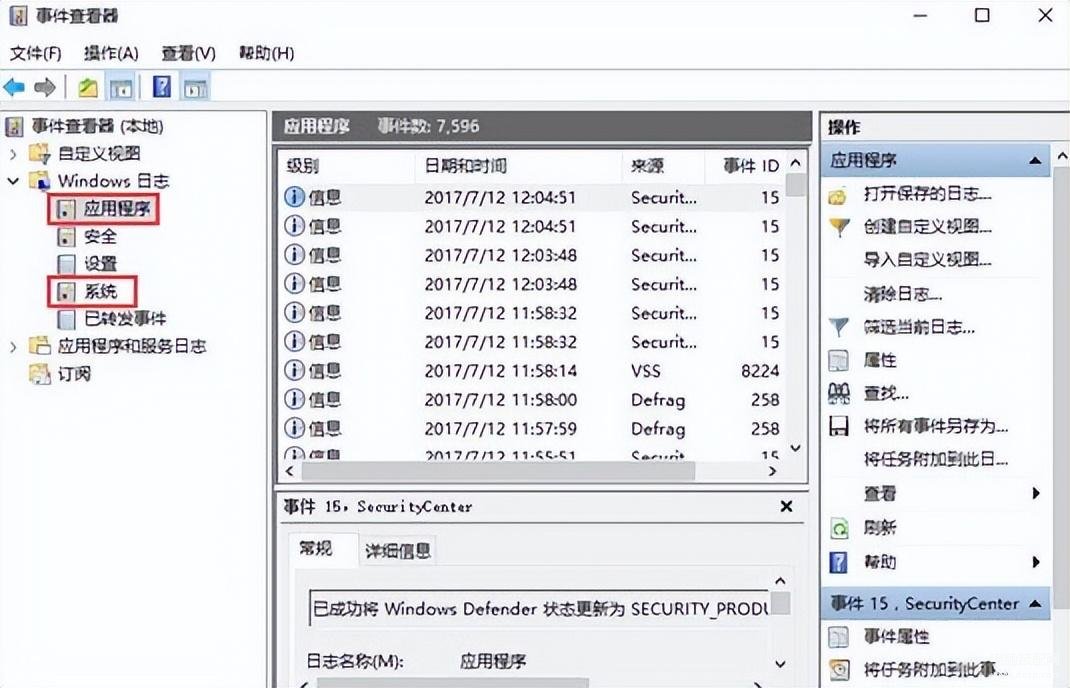The image size is (1070, 688).
Task: Toggle the Show/Hide Action Pane icon
Action: [x=196, y=87]
